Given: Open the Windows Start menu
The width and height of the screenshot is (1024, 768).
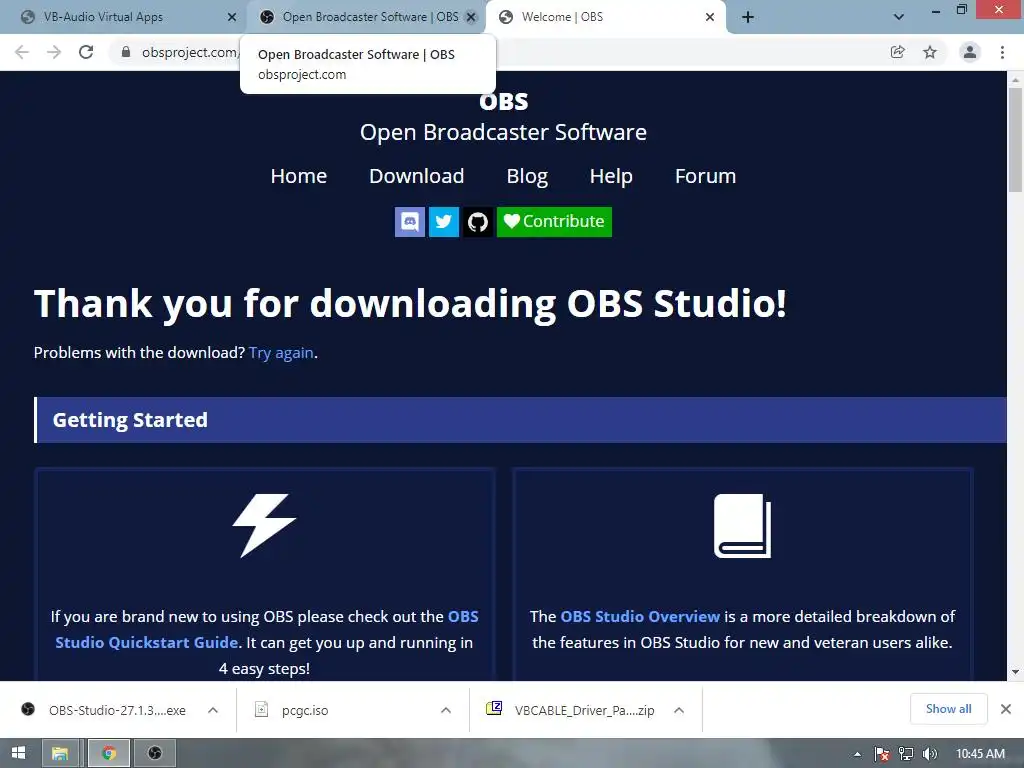Looking at the screenshot, I should pyautogui.click(x=18, y=753).
